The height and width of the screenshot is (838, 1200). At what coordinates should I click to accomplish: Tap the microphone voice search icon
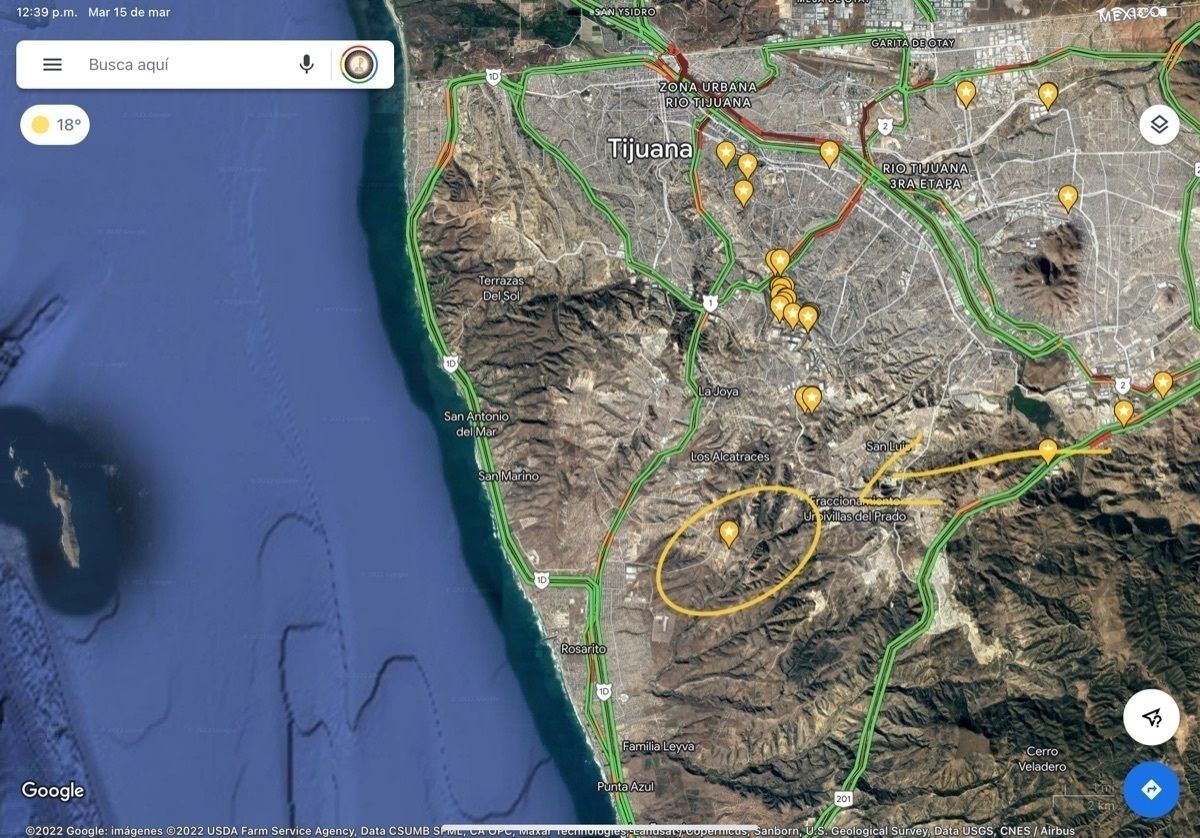pyautogui.click(x=307, y=65)
